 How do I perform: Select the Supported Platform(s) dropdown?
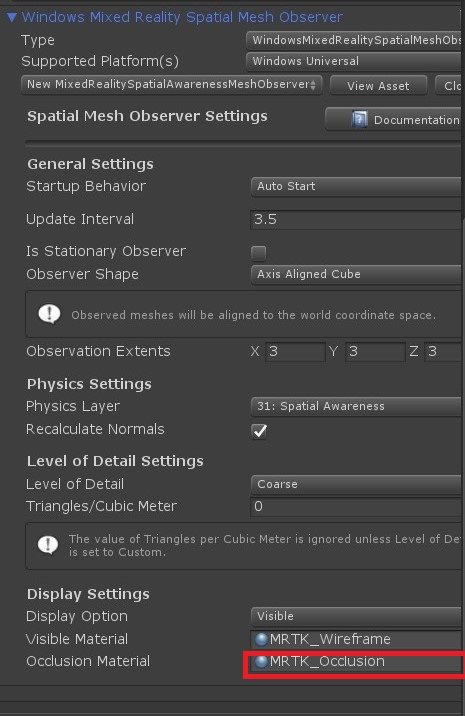point(355,61)
